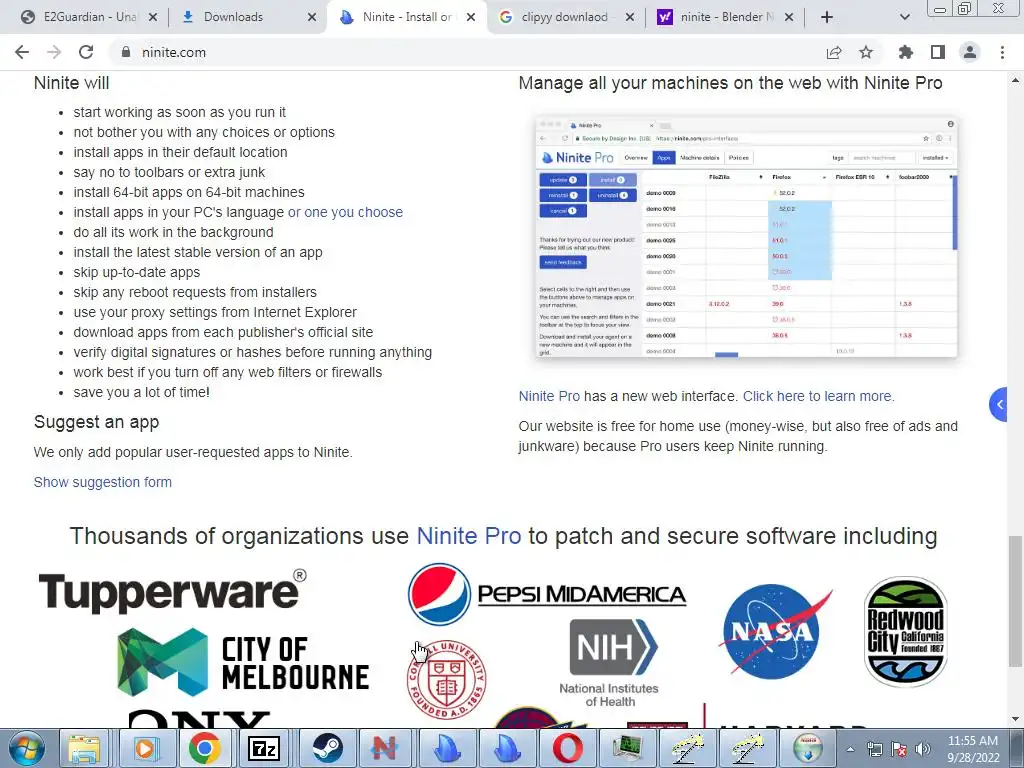Close the E2Guardian tab
The width and height of the screenshot is (1024, 768).
click(153, 17)
